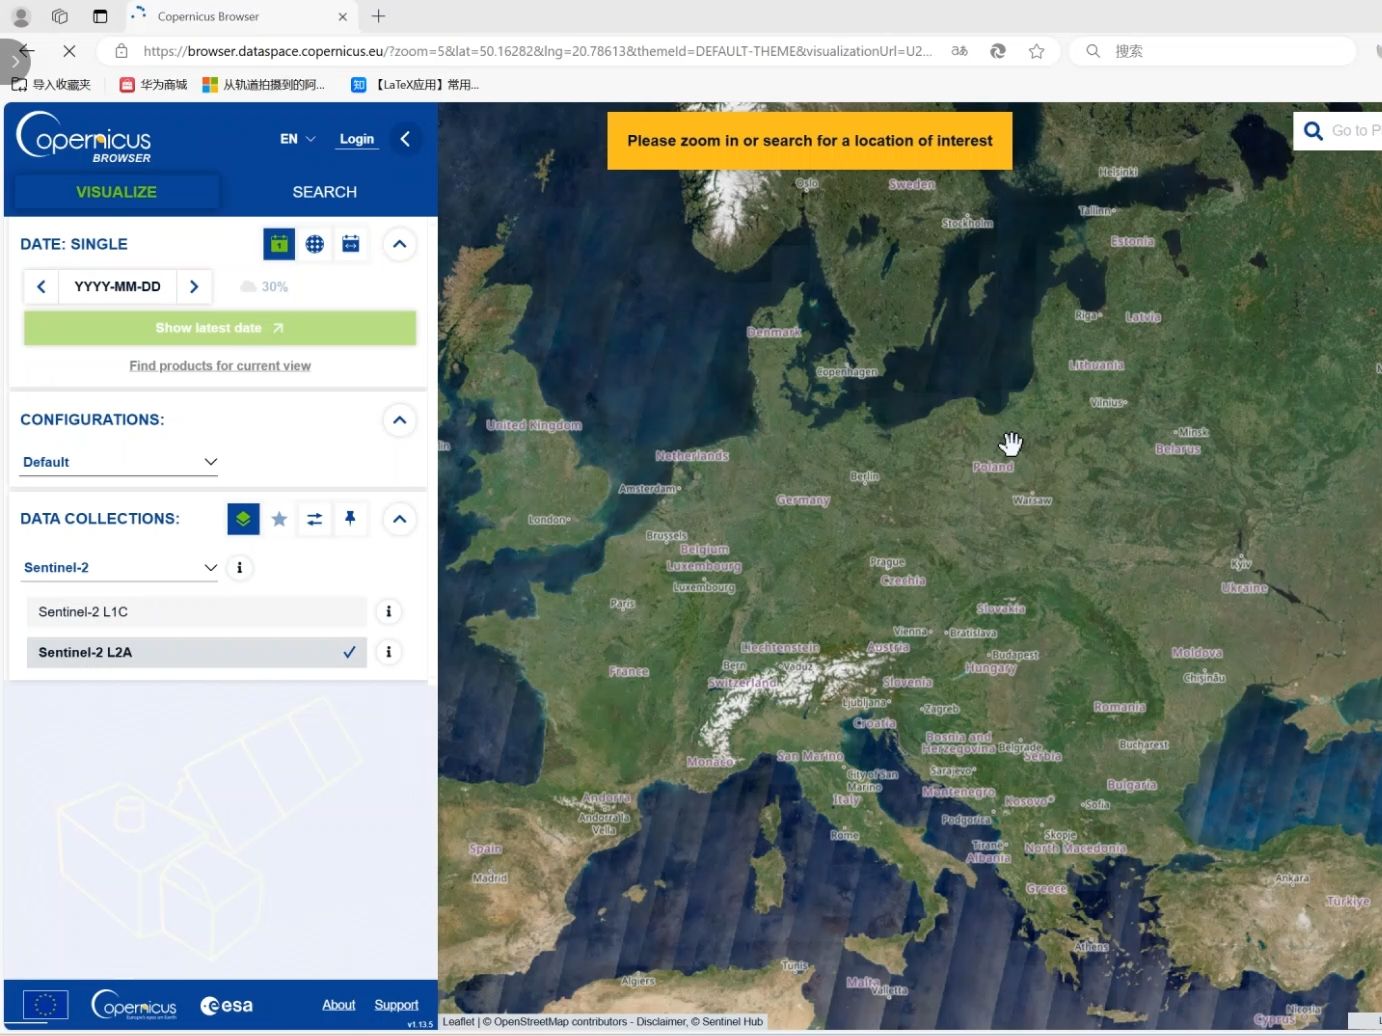Click the OpenStreetMap contributors attribution link

point(560,1022)
